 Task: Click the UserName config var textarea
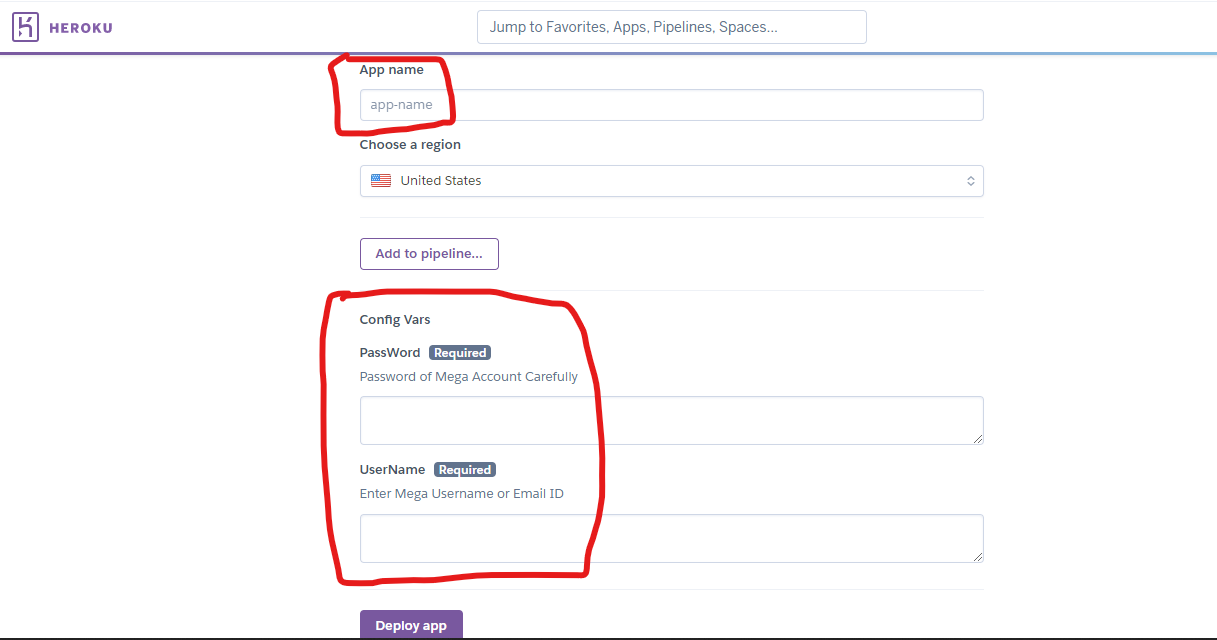point(671,538)
